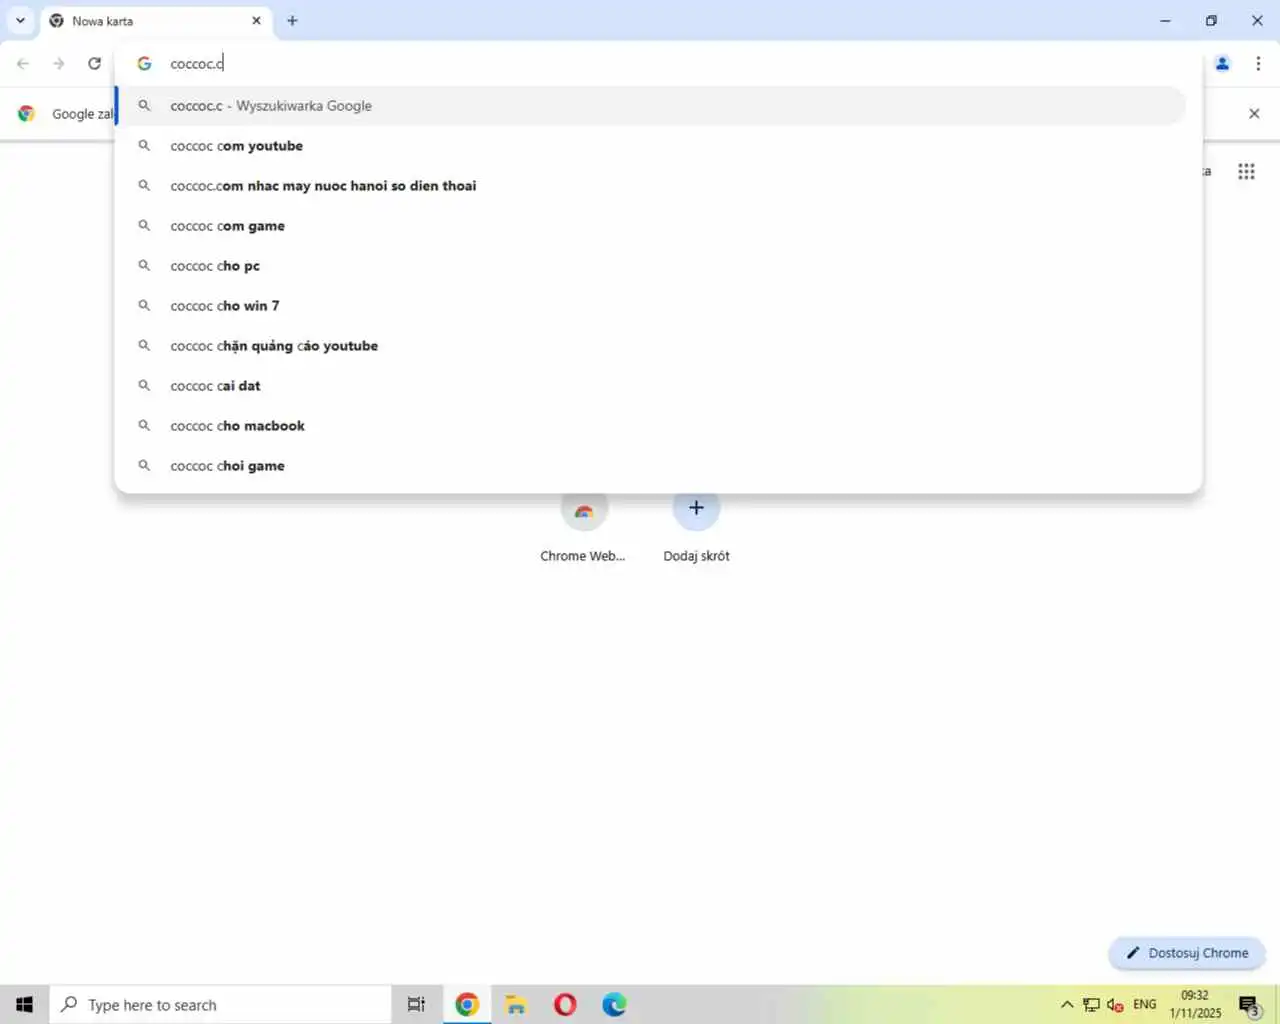Click Dodaj skrót add shortcut button
This screenshot has width=1280, height=1024.
696,527
